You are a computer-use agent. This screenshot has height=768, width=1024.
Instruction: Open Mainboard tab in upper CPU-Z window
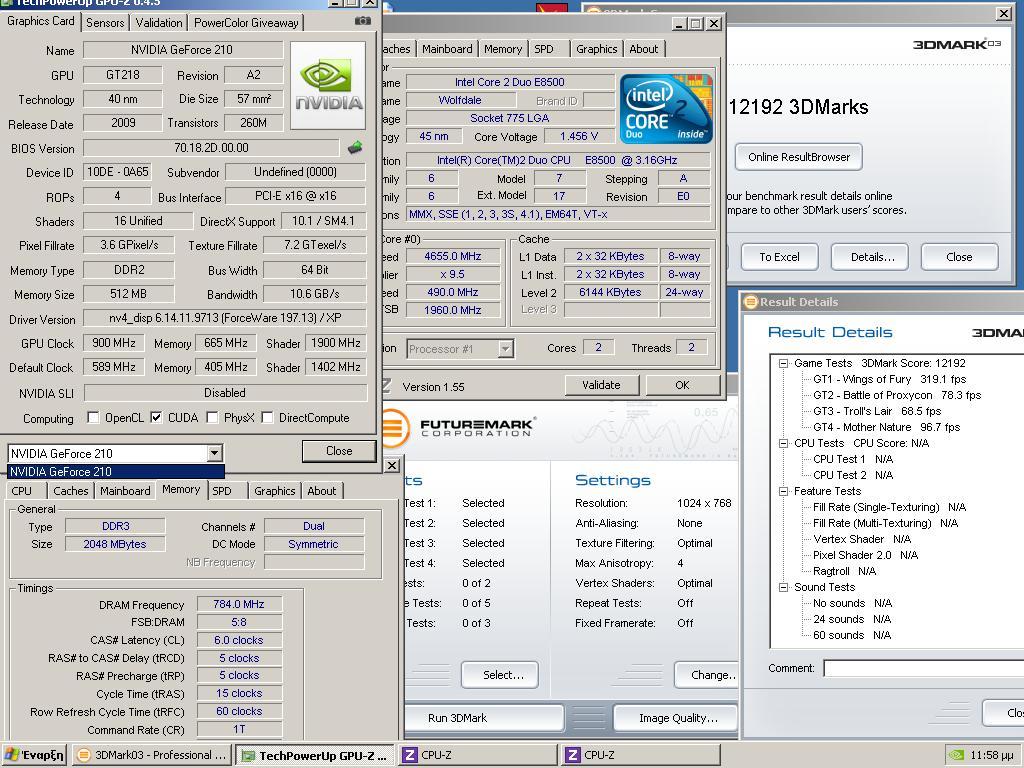click(x=447, y=49)
